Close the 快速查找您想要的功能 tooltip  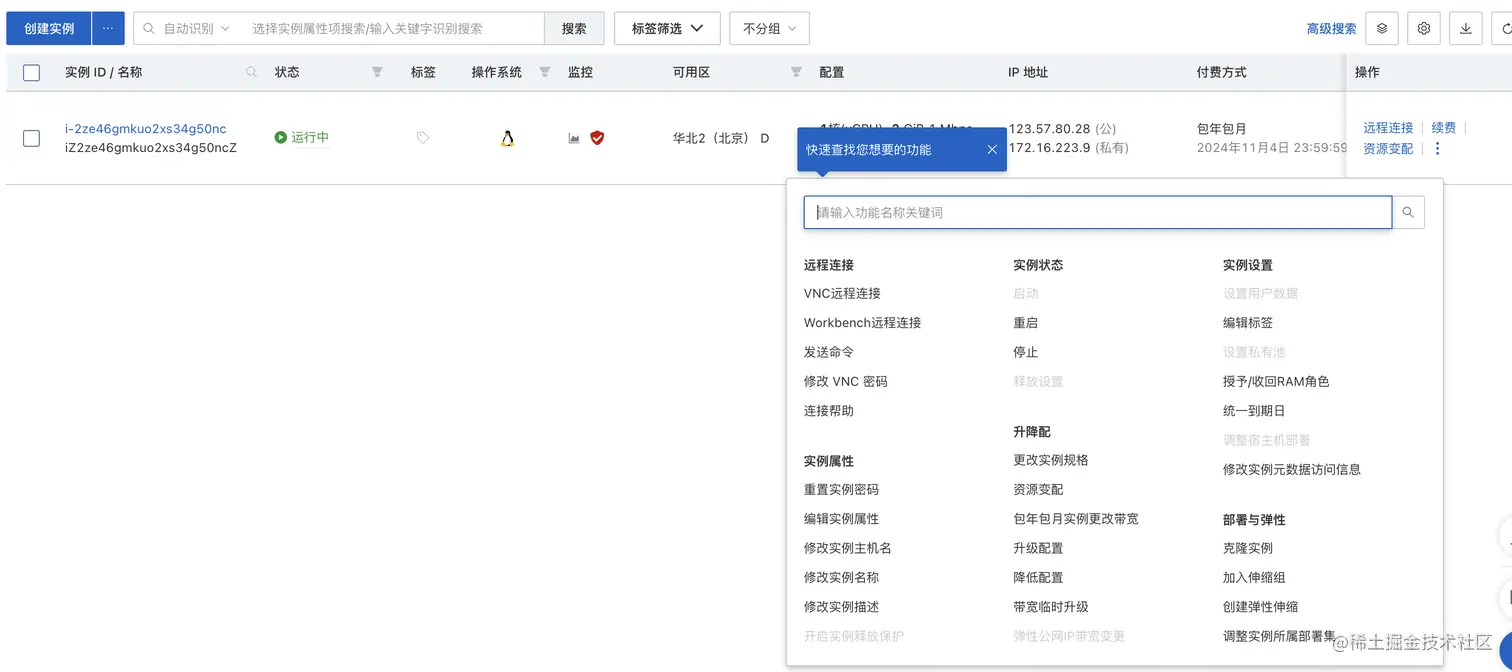[x=992, y=150]
